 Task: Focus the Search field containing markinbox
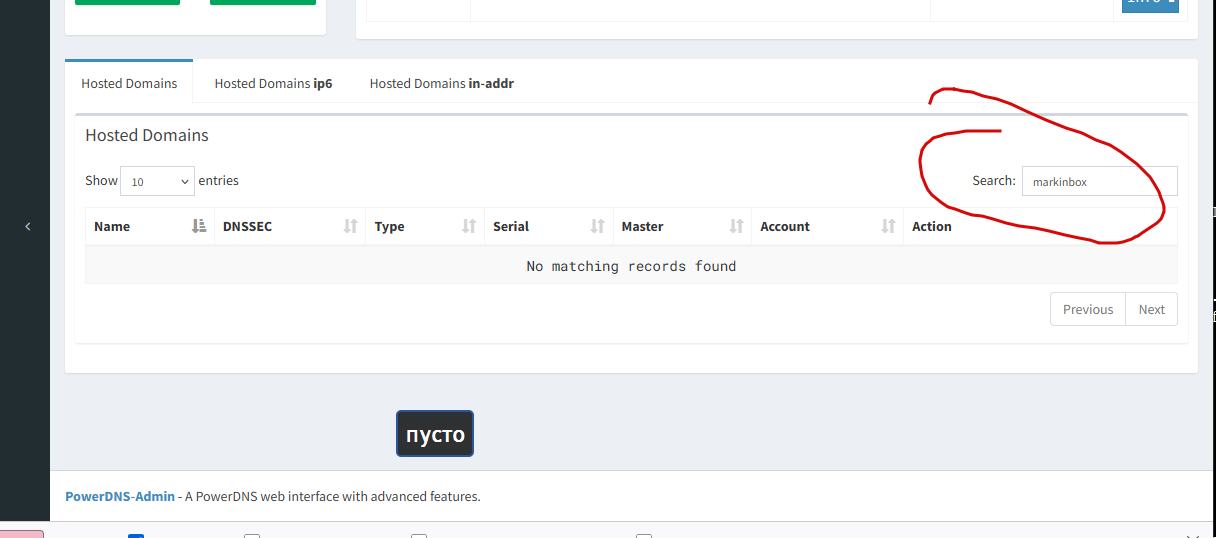(1098, 181)
